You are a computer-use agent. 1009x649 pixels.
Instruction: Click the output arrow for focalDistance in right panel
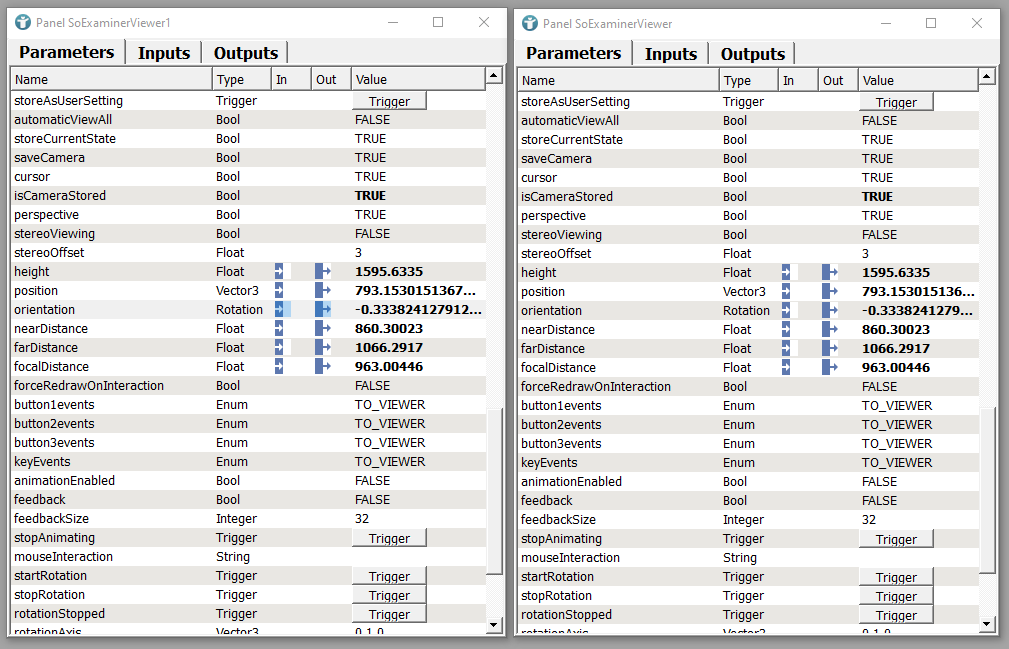pos(830,367)
